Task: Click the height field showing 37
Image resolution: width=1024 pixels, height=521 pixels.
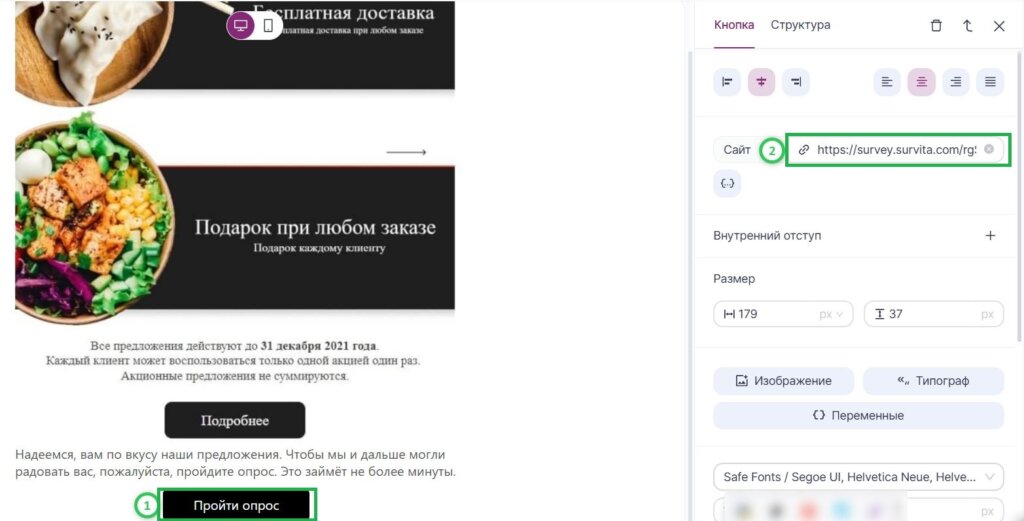Action: coord(934,314)
